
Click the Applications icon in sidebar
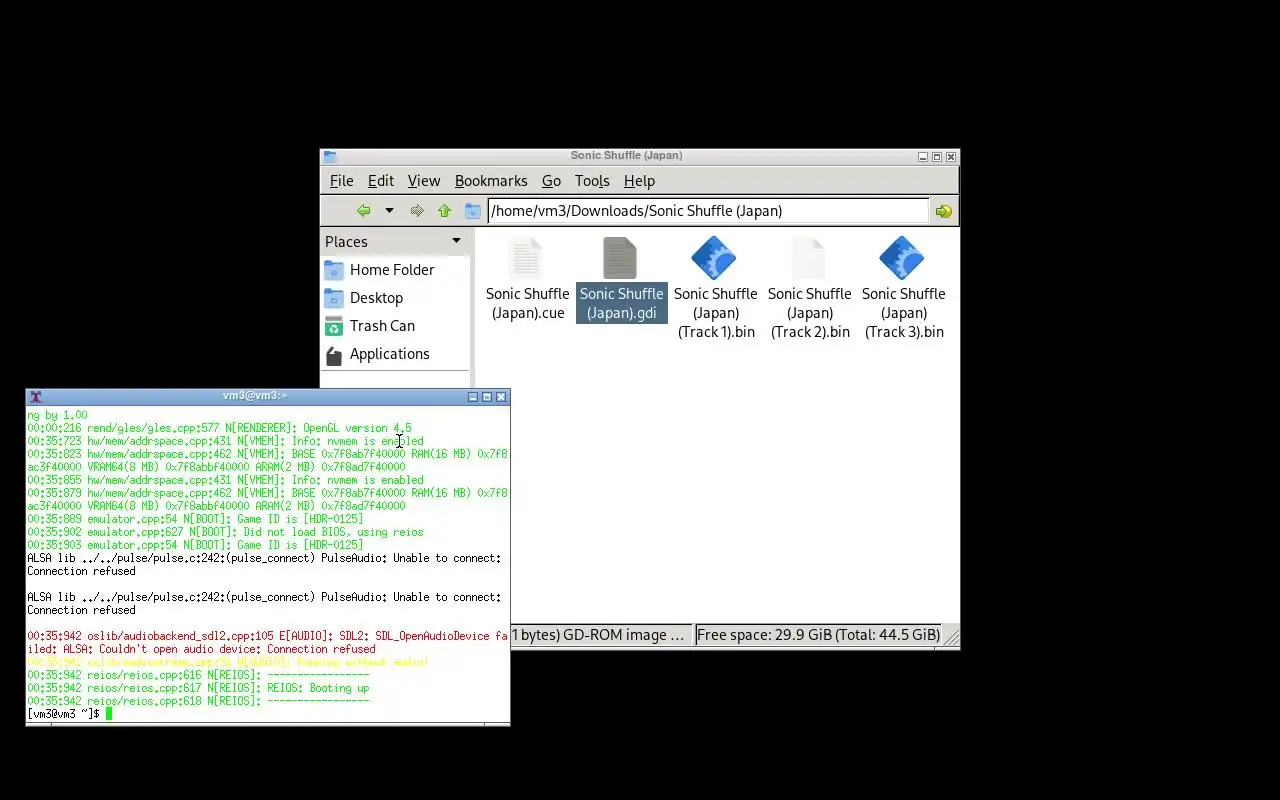(x=334, y=354)
